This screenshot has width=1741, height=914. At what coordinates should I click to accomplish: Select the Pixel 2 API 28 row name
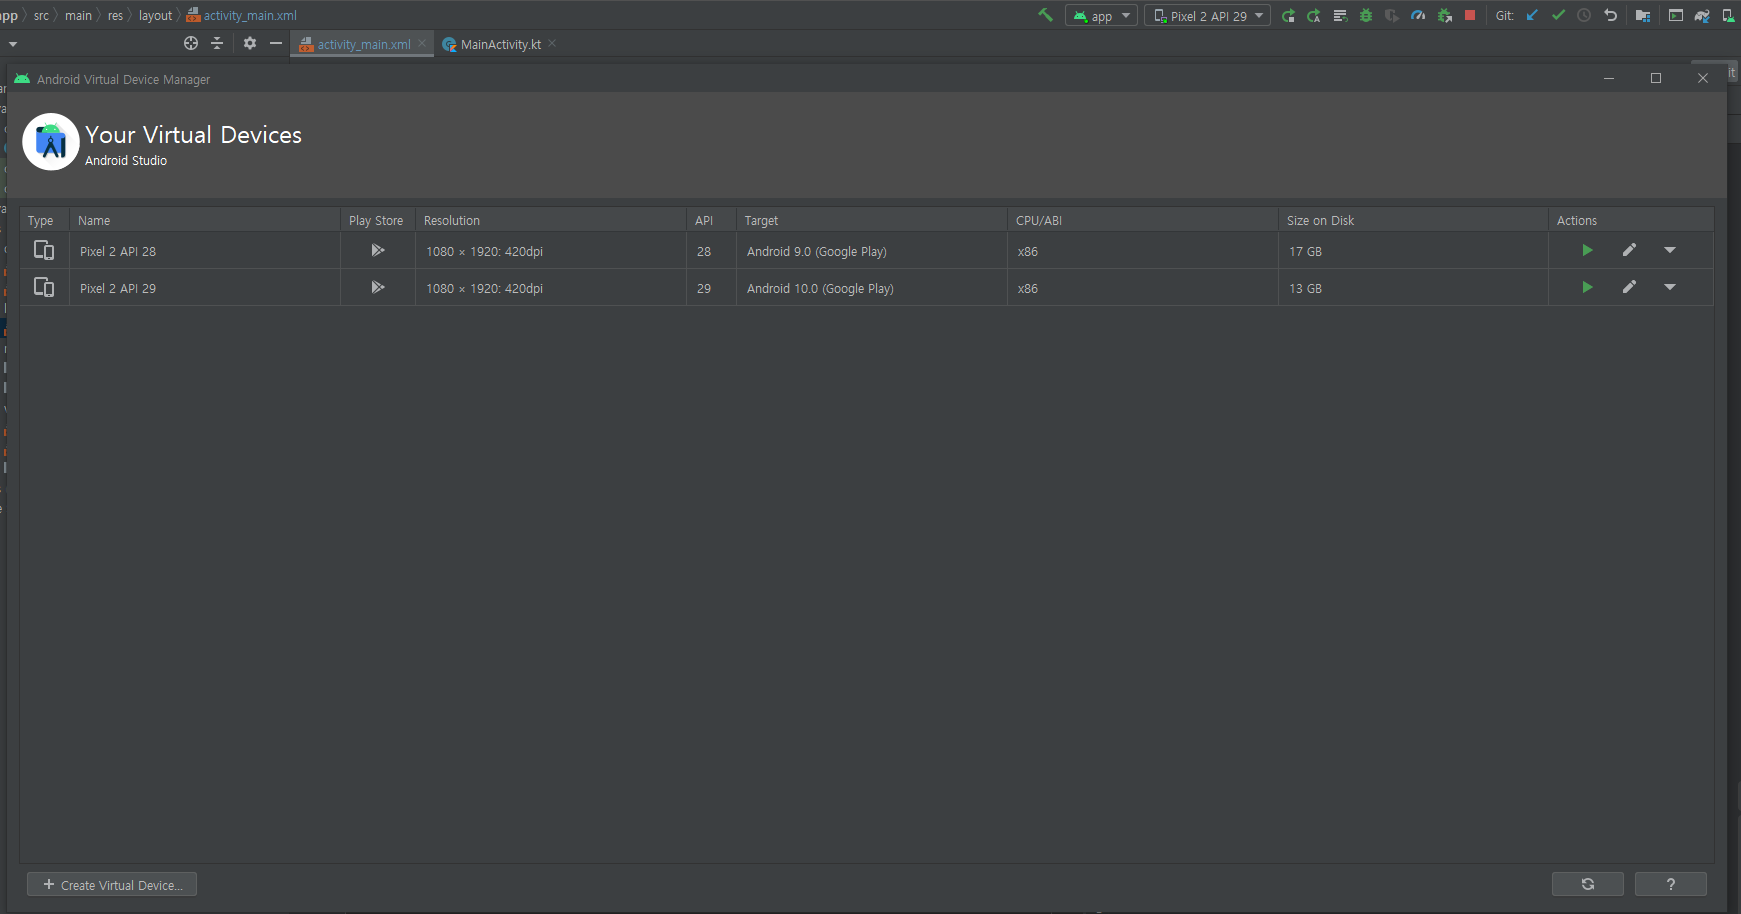pyautogui.click(x=118, y=251)
